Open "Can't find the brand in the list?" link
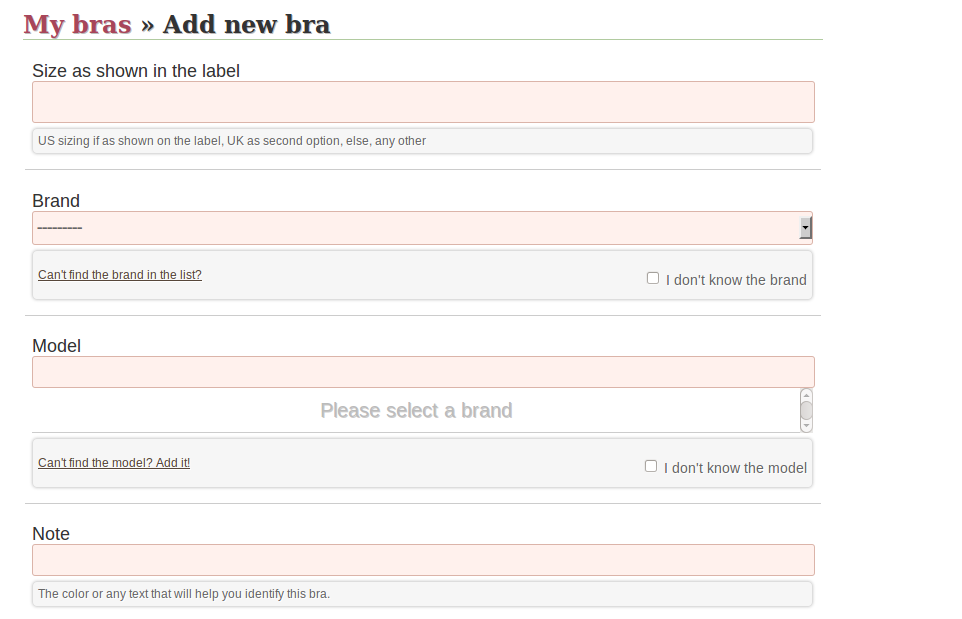The width and height of the screenshot is (962, 619). coord(120,275)
